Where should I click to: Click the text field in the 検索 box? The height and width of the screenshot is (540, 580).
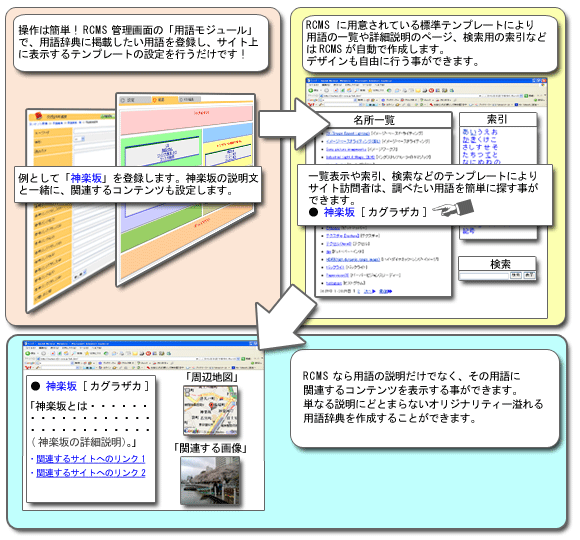click(484, 275)
